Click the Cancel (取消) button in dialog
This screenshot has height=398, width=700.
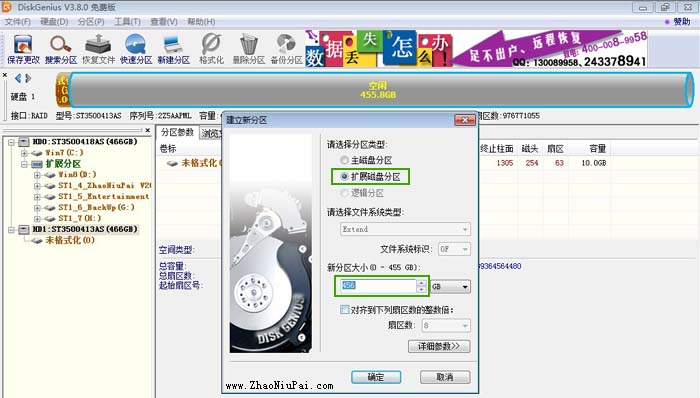click(445, 377)
